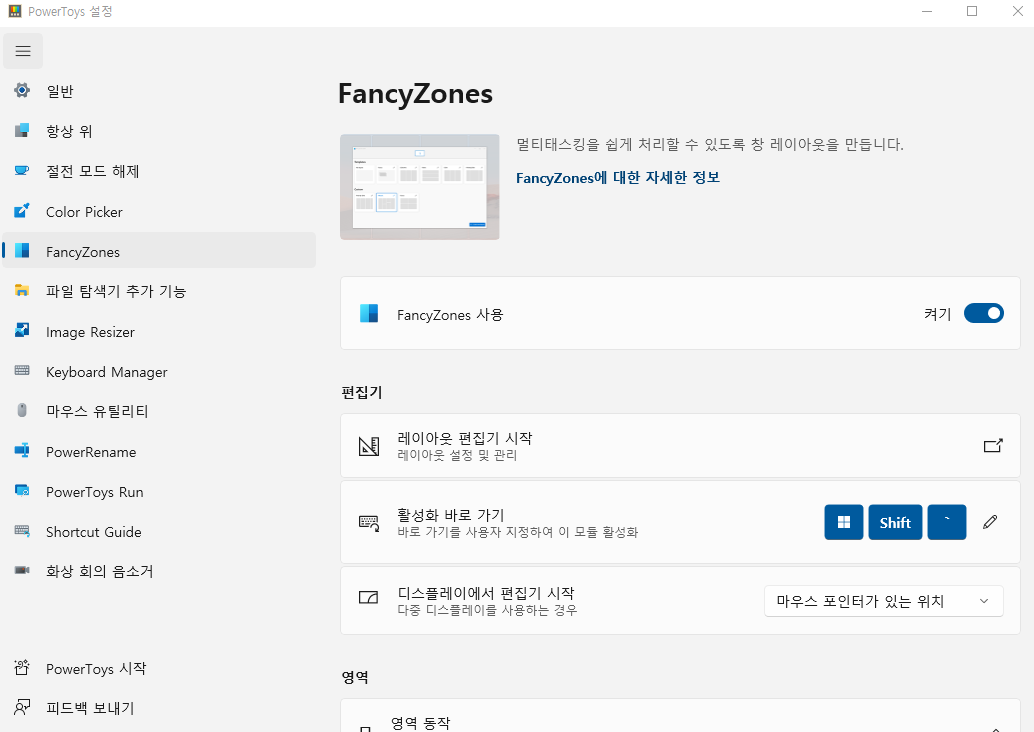This screenshot has width=1034, height=732.
Task: Click the backtick key shortcut button
Action: point(946,522)
